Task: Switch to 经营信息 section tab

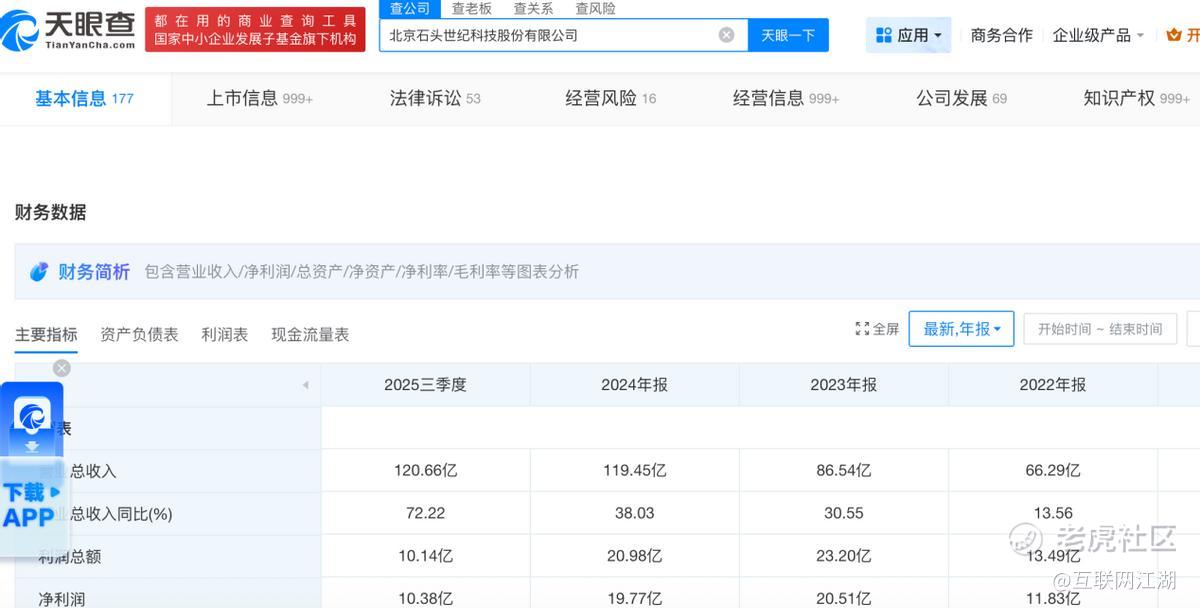Action: (786, 98)
